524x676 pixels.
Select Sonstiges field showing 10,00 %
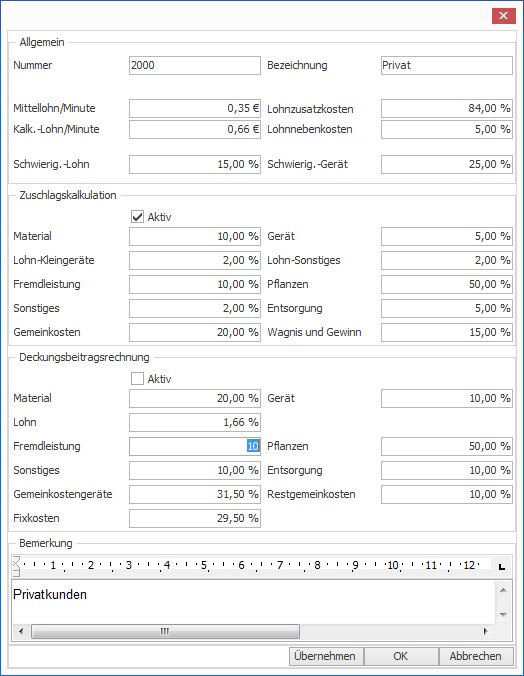195,470
